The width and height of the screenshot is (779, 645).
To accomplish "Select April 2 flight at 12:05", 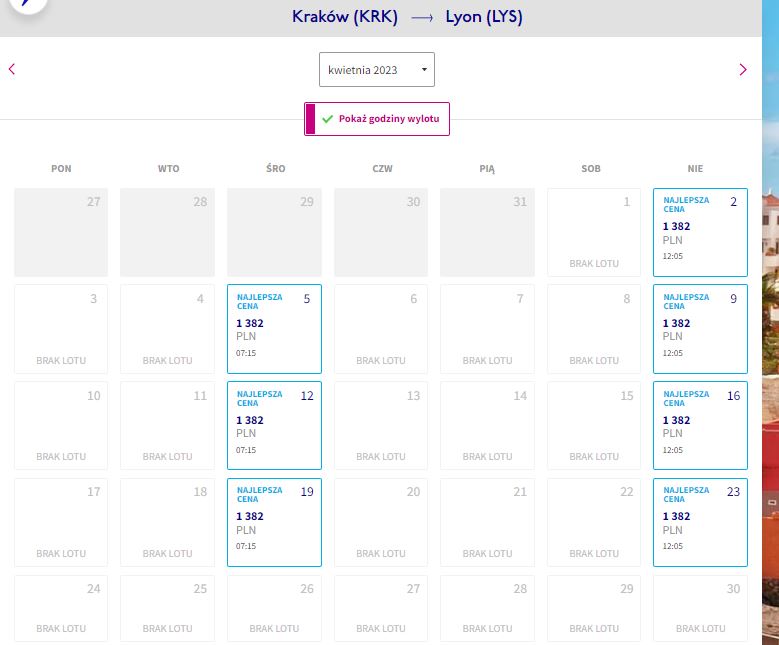I will [x=700, y=232].
